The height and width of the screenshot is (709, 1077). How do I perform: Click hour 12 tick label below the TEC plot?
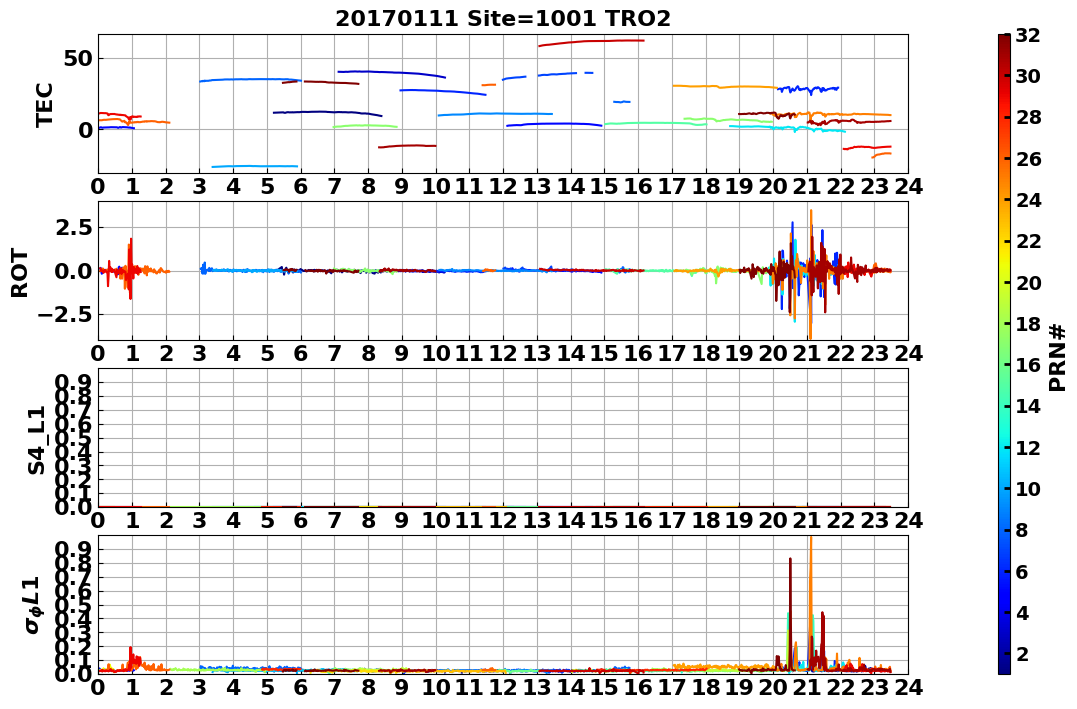(x=503, y=186)
